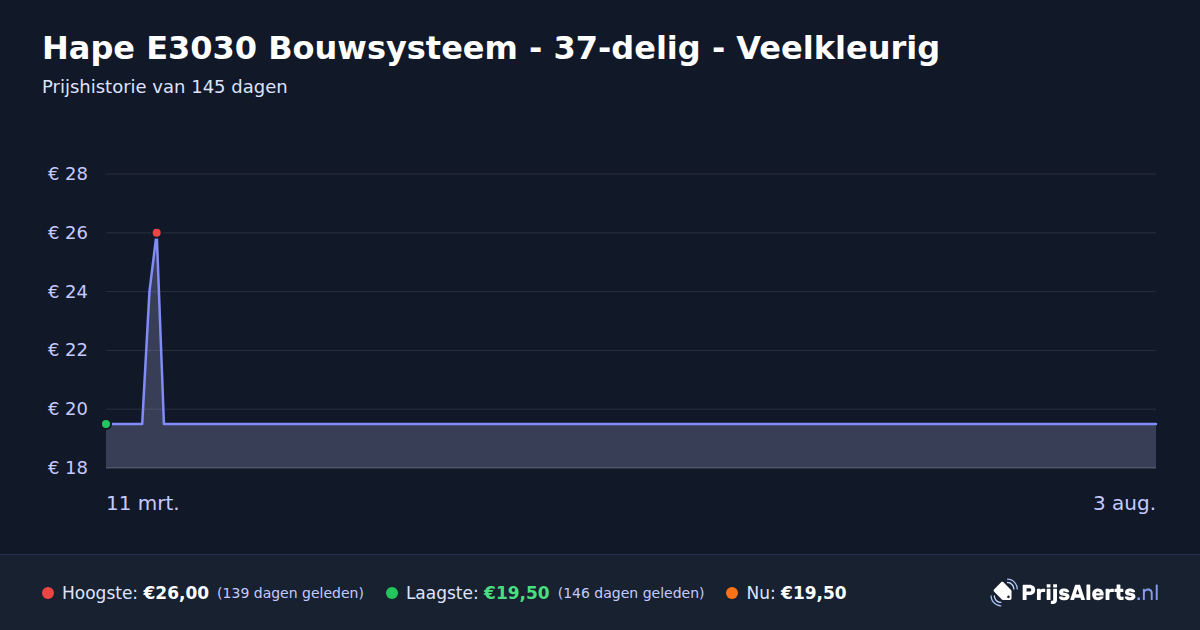The width and height of the screenshot is (1200, 630).
Task: Click the € 24 axis label
Action: click(x=68, y=292)
